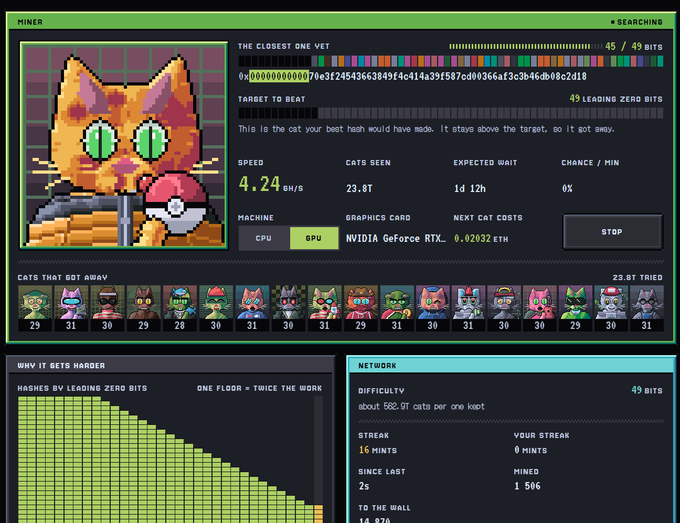Click the STOP button

point(612,232)
